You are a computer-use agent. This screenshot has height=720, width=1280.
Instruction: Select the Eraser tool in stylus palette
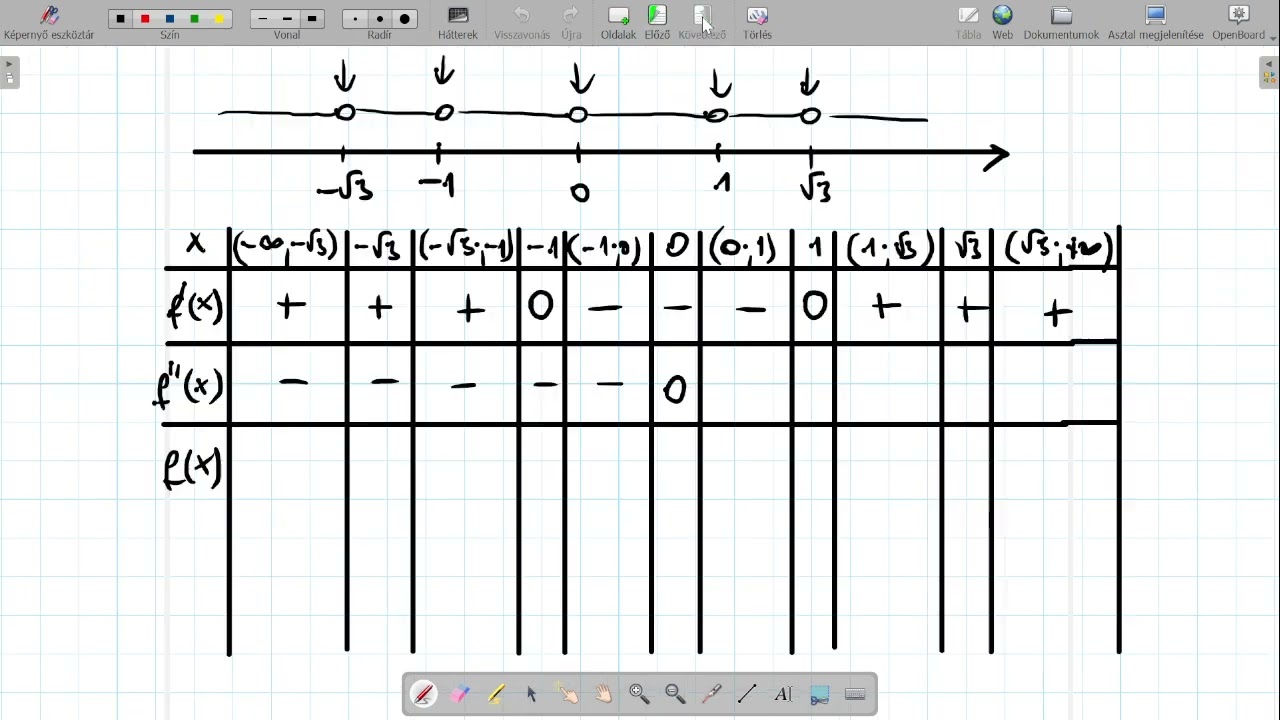click(x=459, y=694)
